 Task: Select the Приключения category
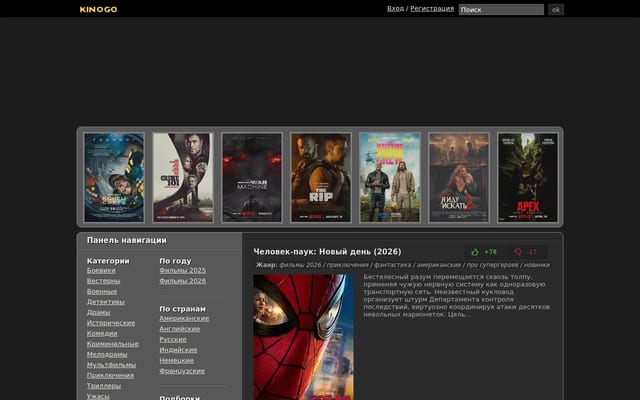(110, 376)
